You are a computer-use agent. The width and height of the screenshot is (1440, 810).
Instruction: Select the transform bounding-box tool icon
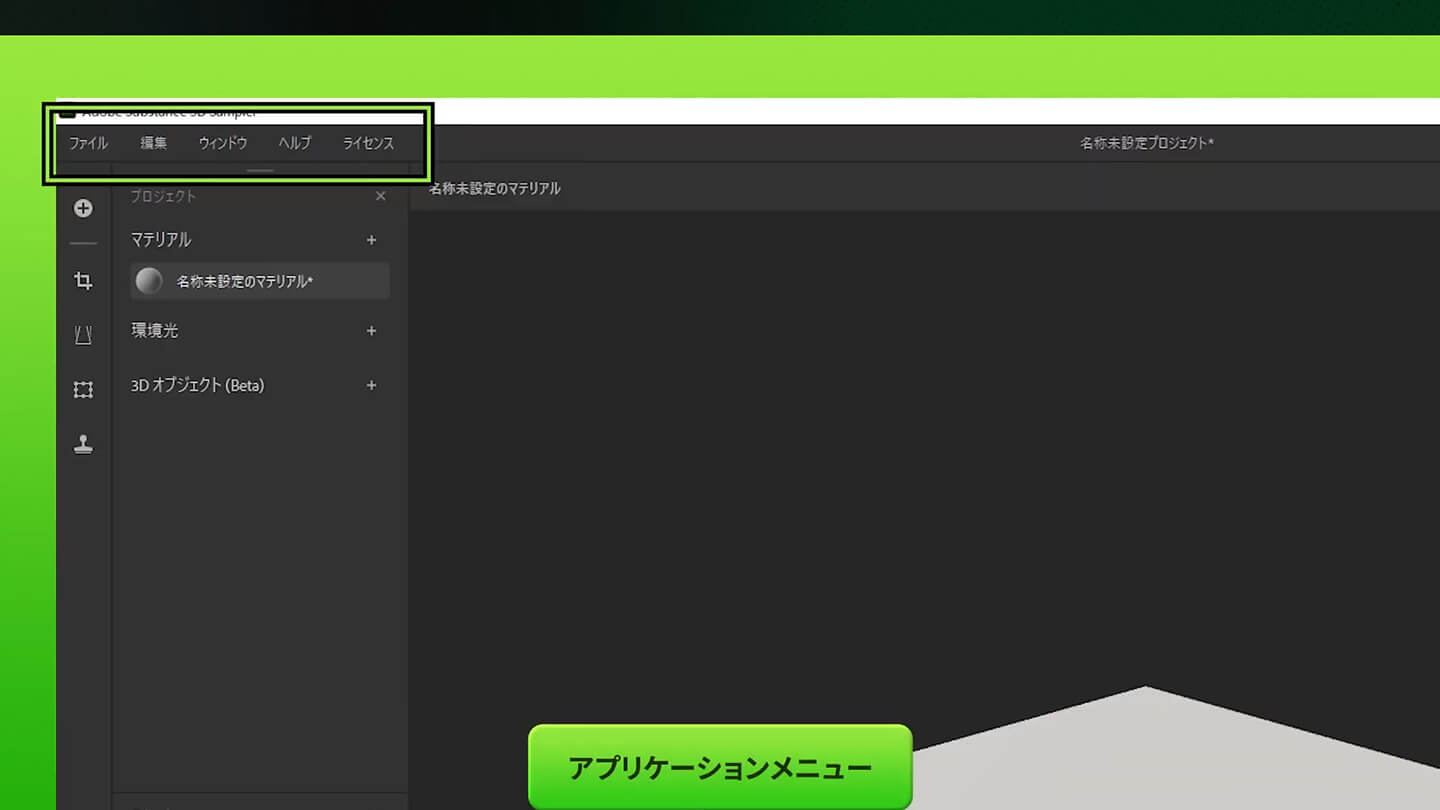pos(83,390)
